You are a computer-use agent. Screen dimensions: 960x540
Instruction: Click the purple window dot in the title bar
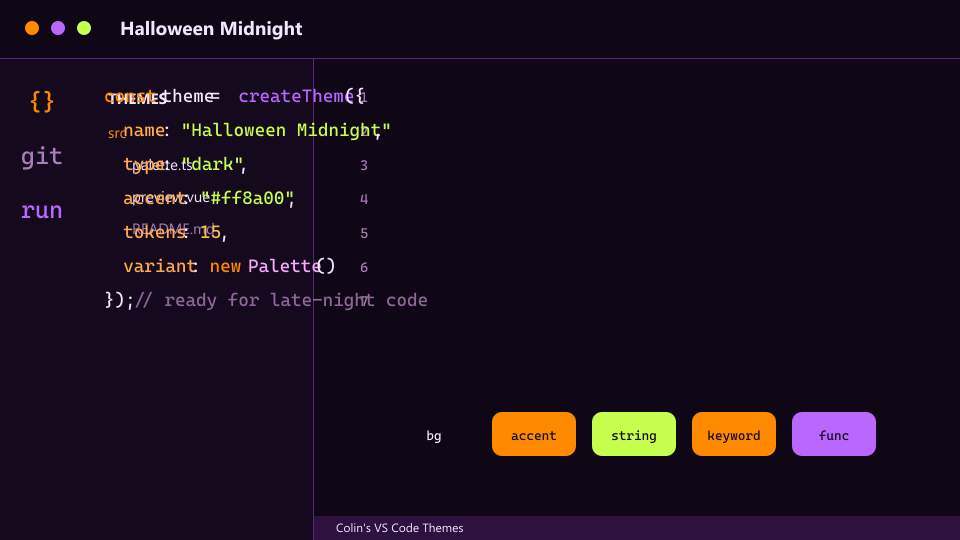coord(58,28)
